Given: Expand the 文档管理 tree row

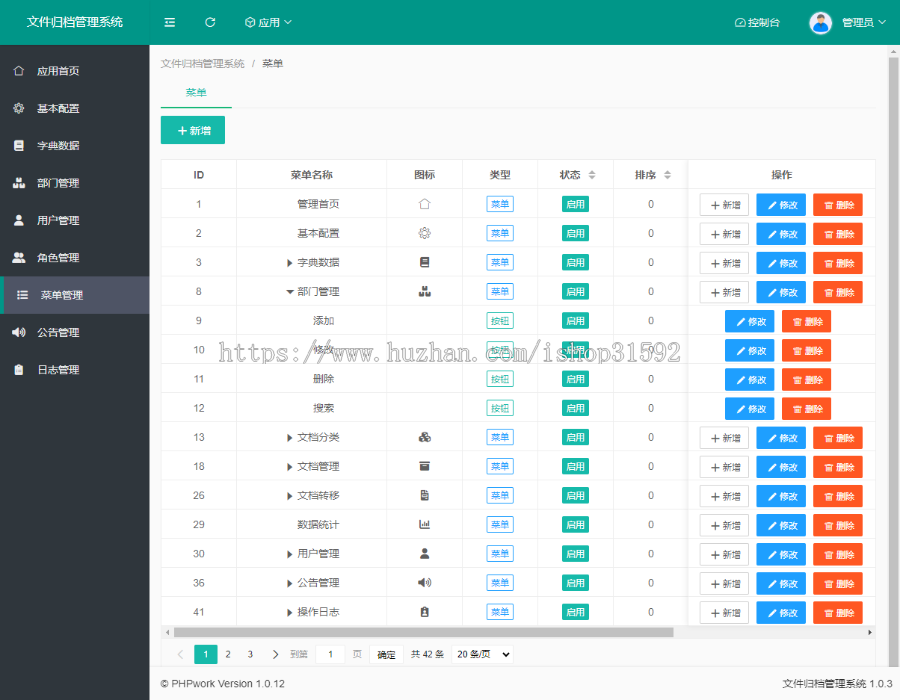Looking at the screenshot, I should [x=289, y=467].
